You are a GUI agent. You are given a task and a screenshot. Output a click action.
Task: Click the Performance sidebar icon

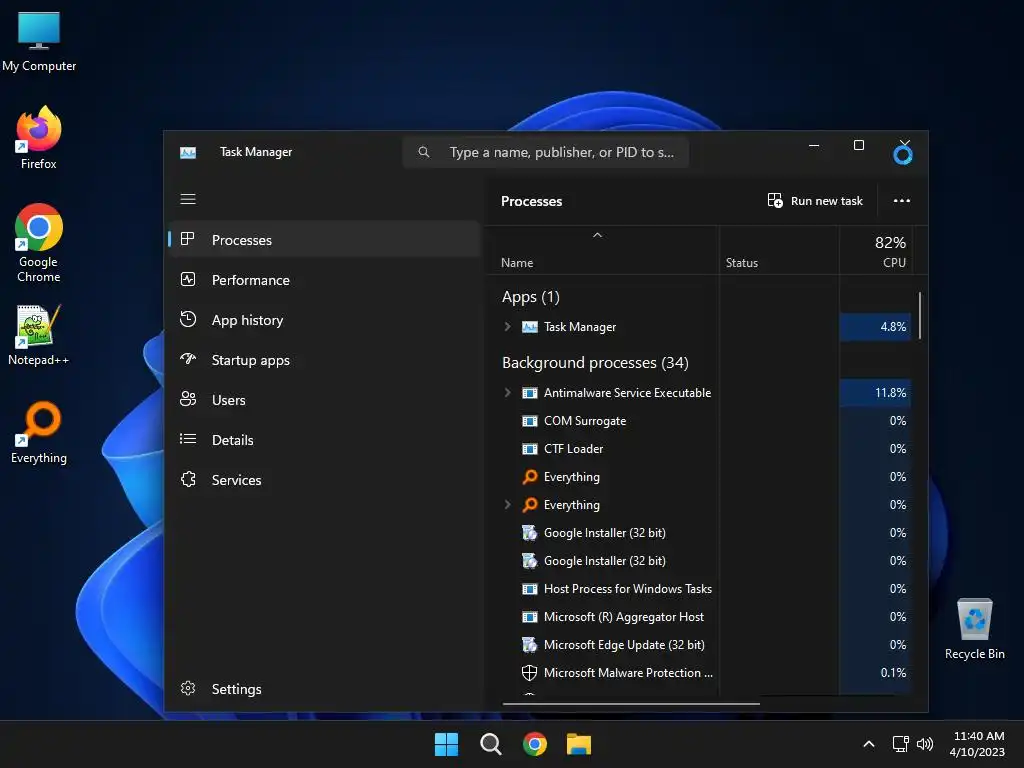[x=188, y=280]
